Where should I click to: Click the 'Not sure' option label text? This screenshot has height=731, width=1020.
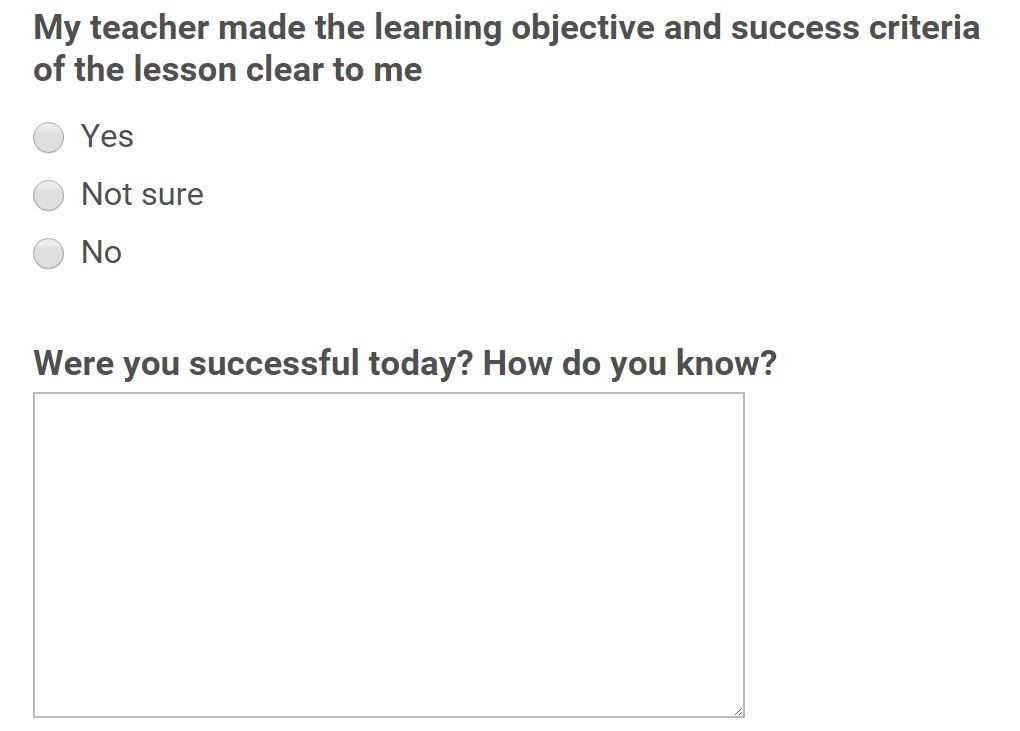142,194
